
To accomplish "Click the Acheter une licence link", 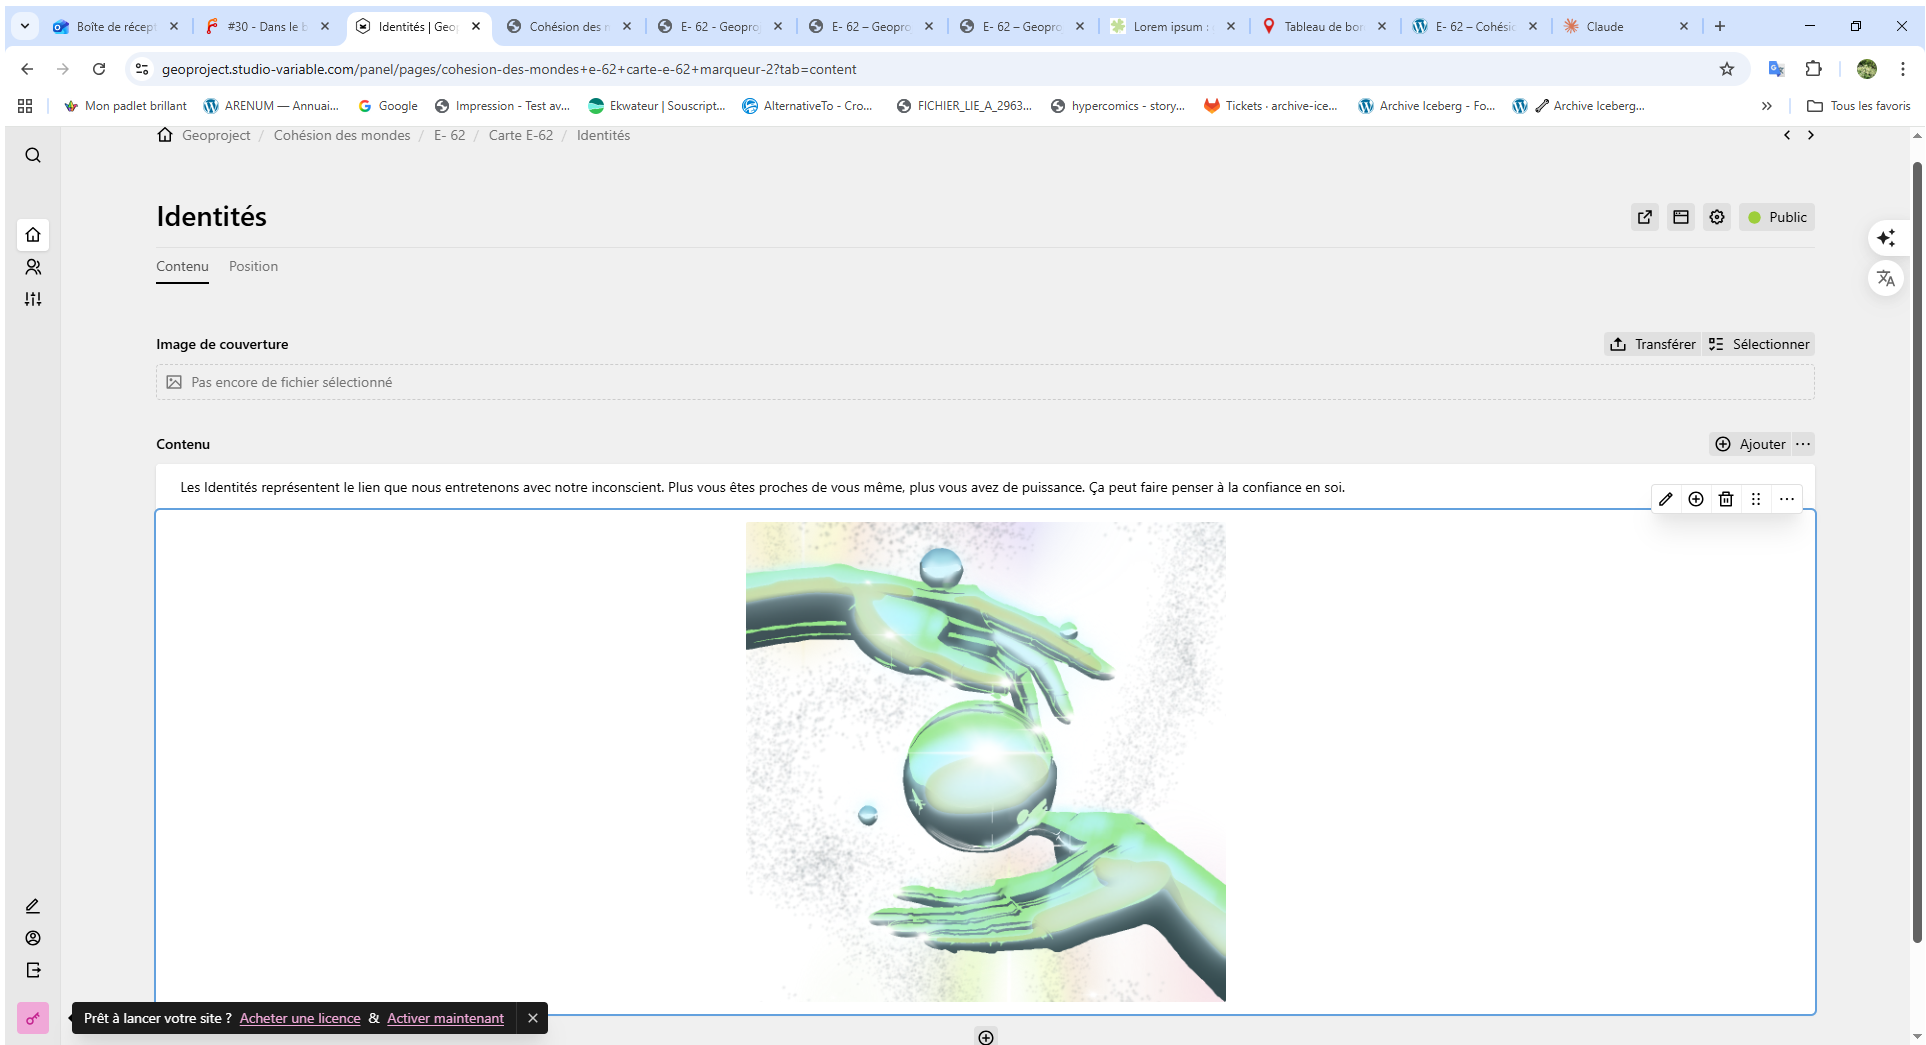I will pyautogui.click(x=300, y=1018).
